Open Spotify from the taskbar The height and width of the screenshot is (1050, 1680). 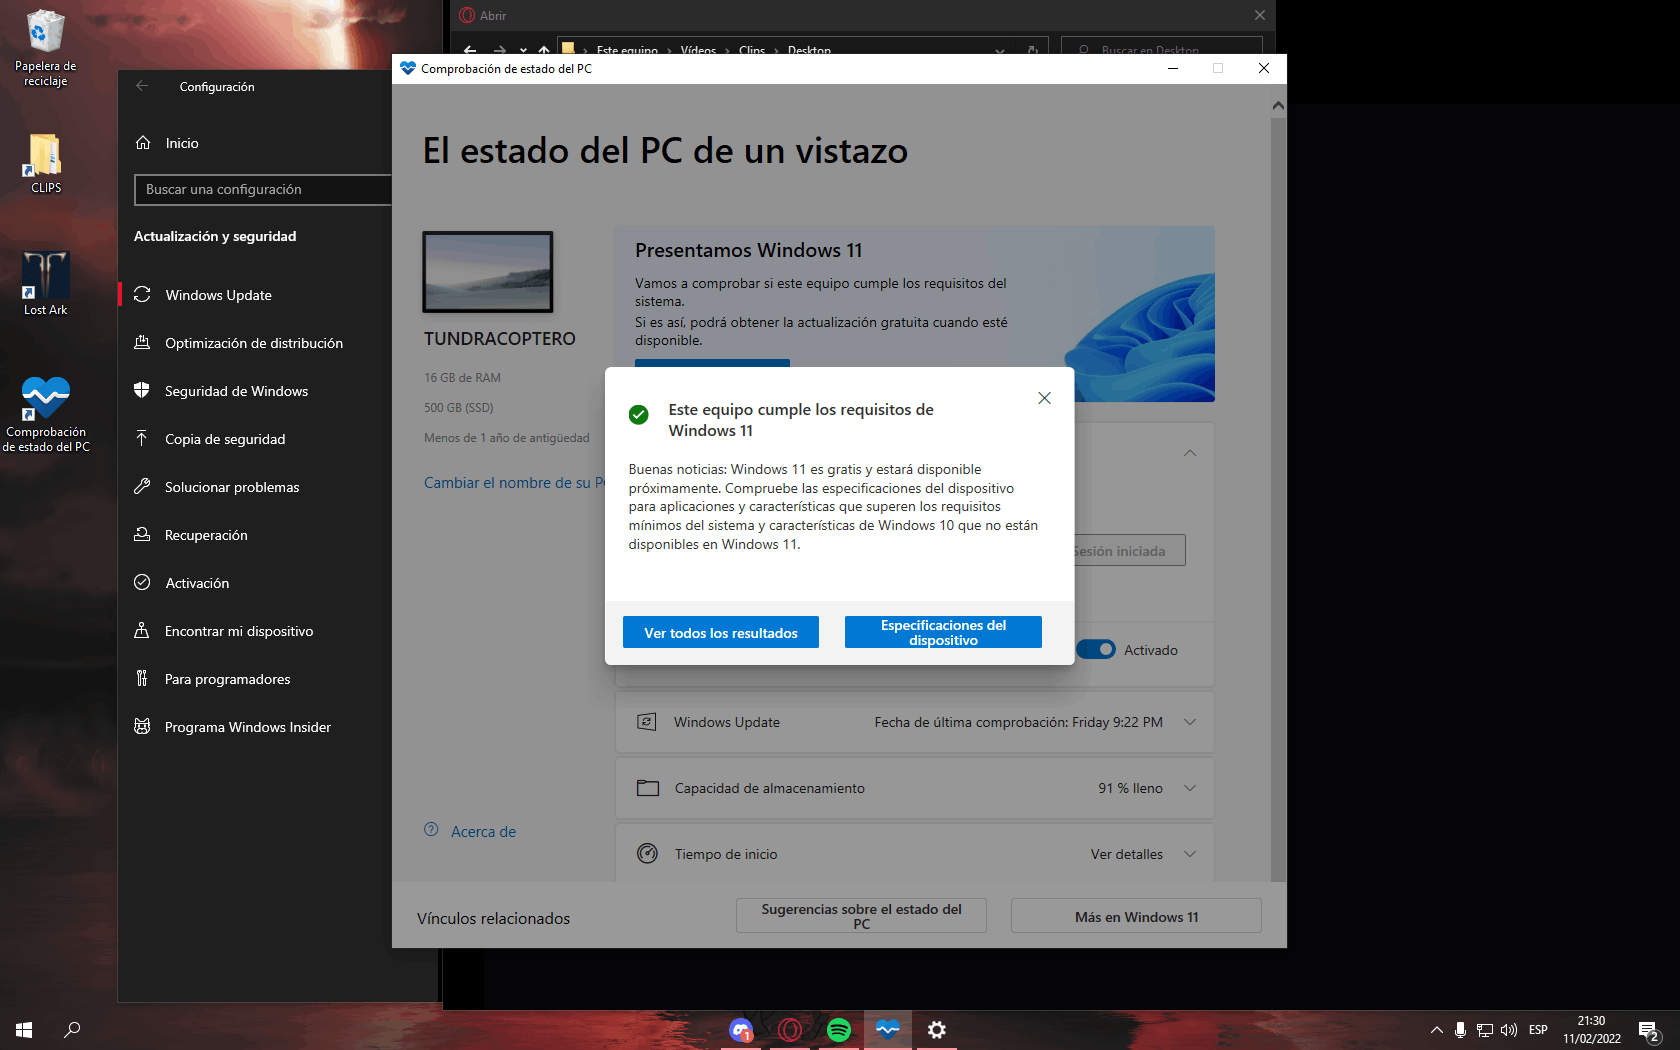pyautogui.click(x=839, y=1029)
